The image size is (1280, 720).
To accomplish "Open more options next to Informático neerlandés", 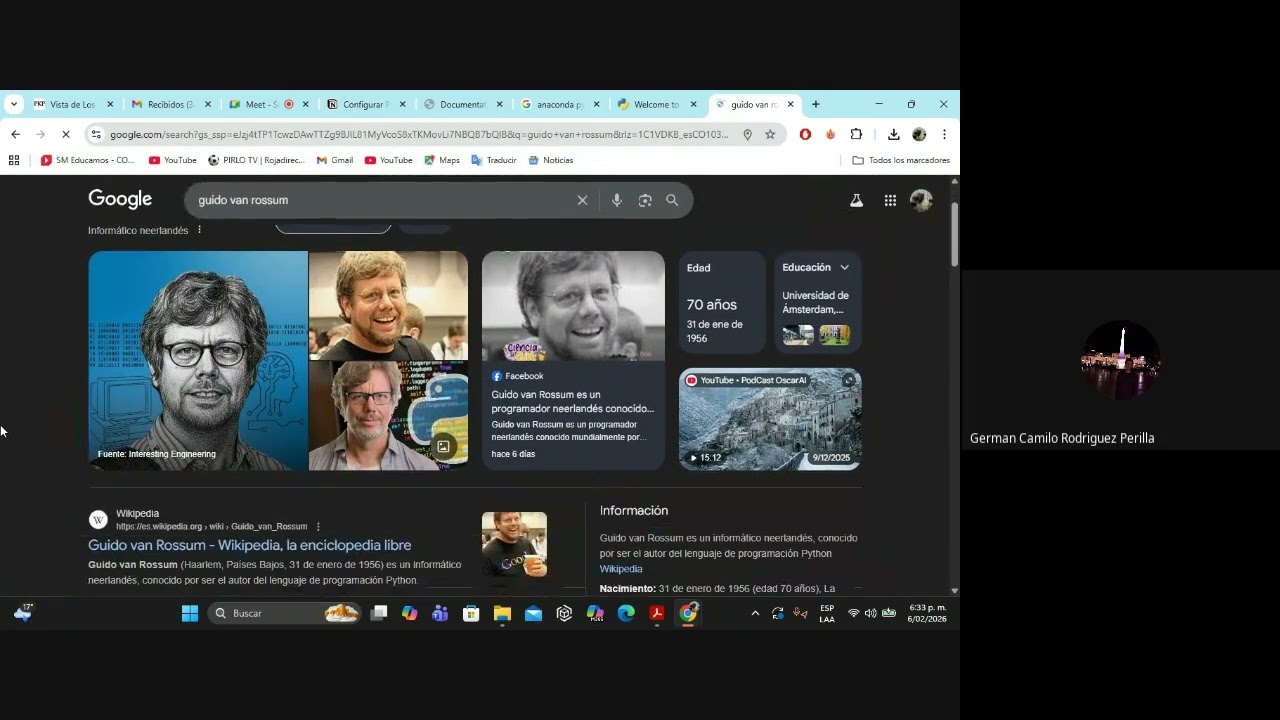I will tap(199, 230).
